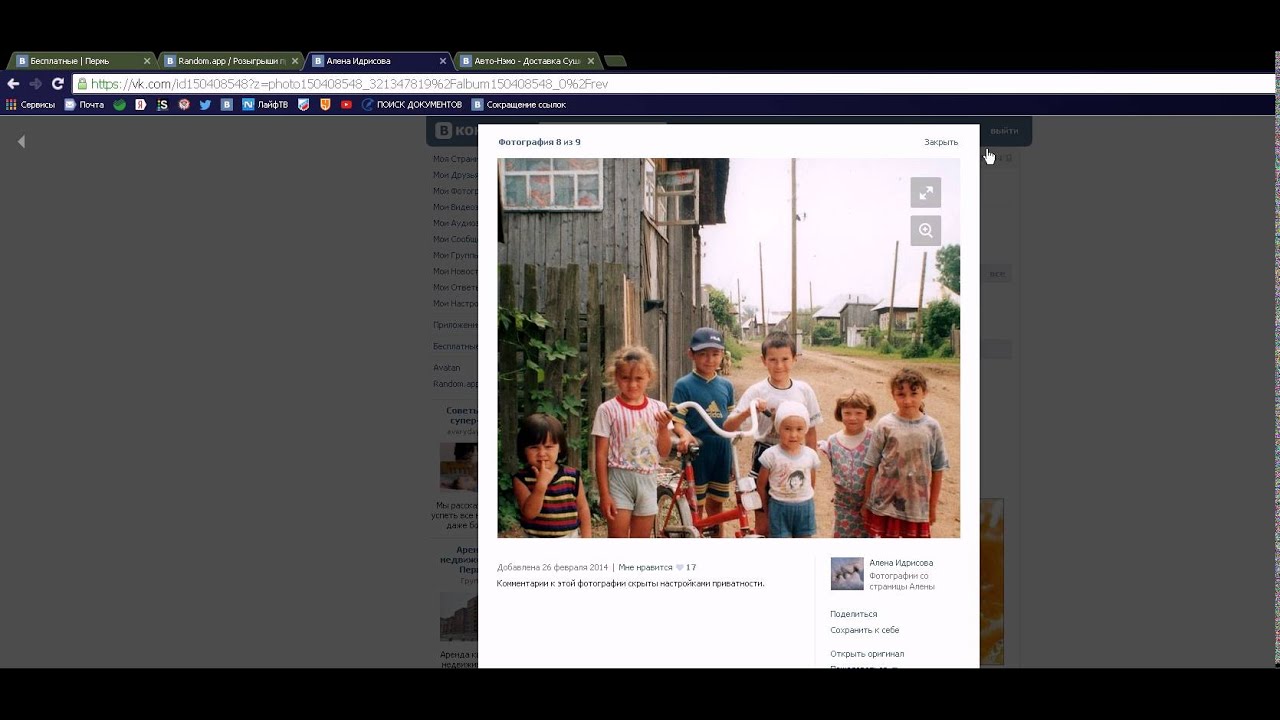This screenshot has width=1280, height=720.
Task: Open the green Sberbank bookmark icon
Action: coord(119,104)
